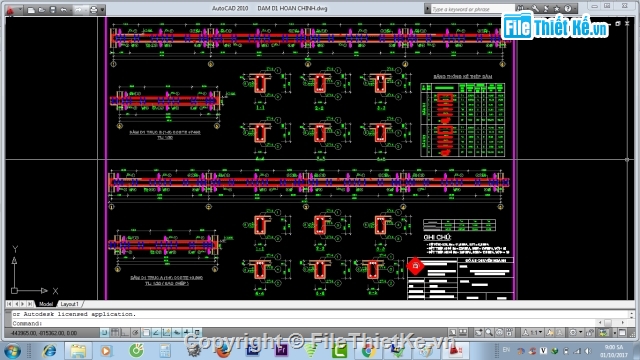The image size is (640, 360).
Task: Open the AutoCAD application menu button
Action: (10, 9)
